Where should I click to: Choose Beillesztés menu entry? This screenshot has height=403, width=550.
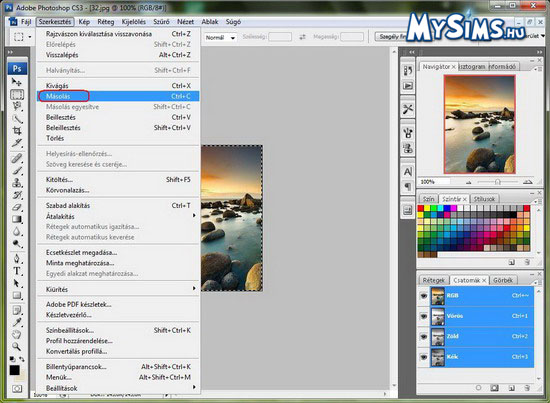(x=118, y=117)
